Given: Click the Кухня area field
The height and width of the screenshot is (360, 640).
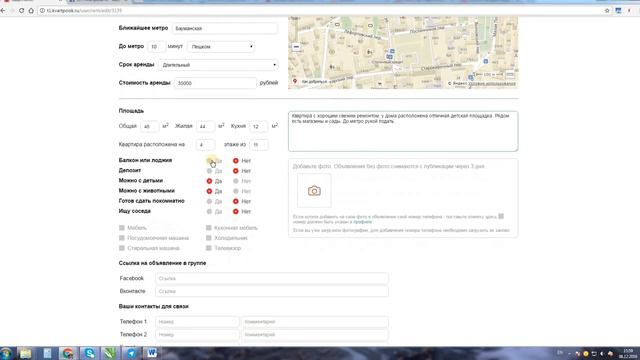Looking at the screenshot, I should pyautogui.click(x=258, y=127).
